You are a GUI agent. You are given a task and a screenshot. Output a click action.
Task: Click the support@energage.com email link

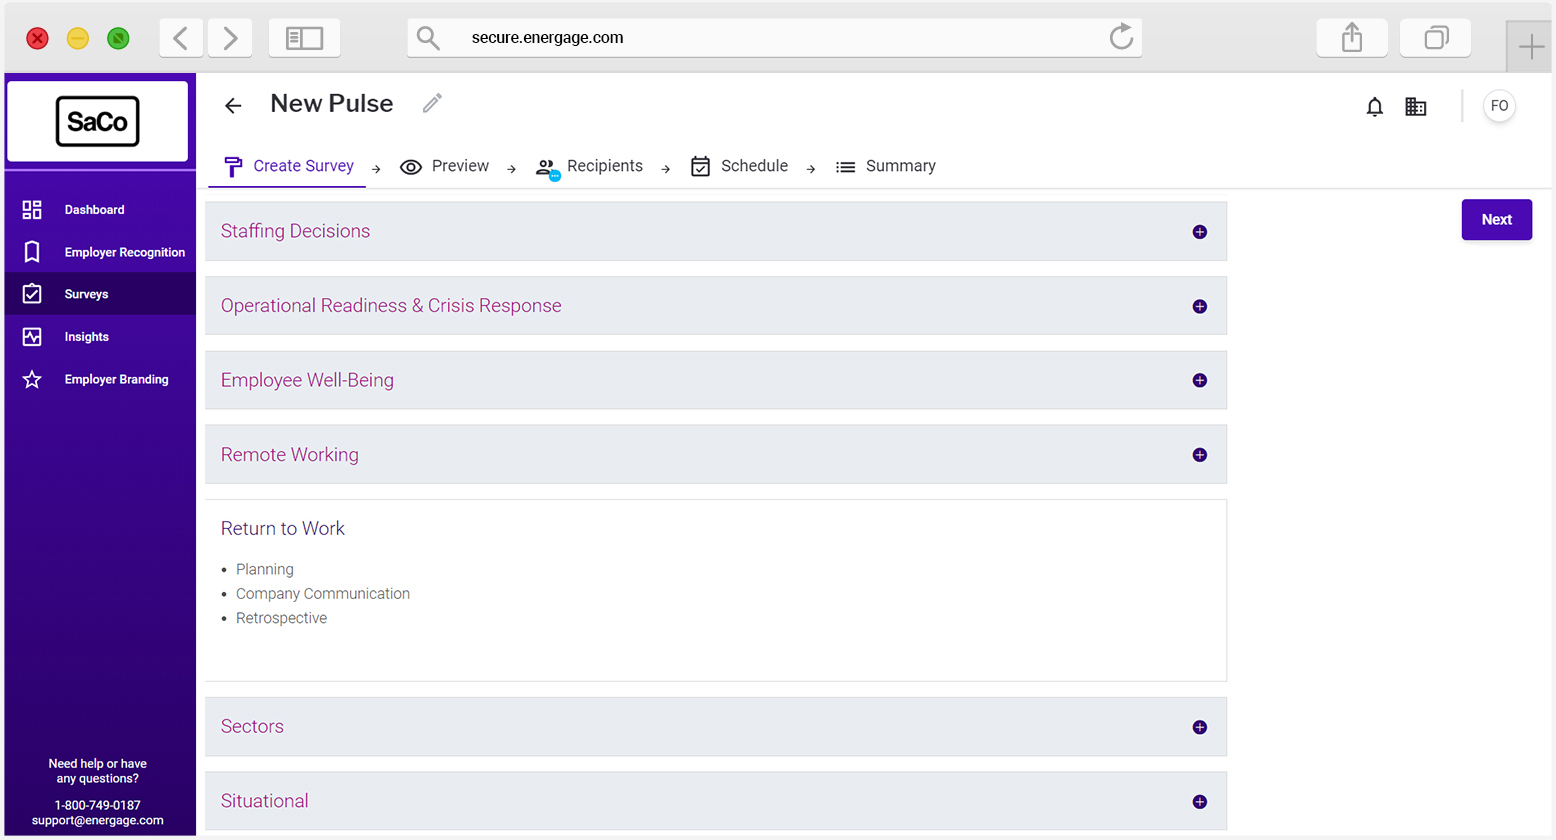97,820
